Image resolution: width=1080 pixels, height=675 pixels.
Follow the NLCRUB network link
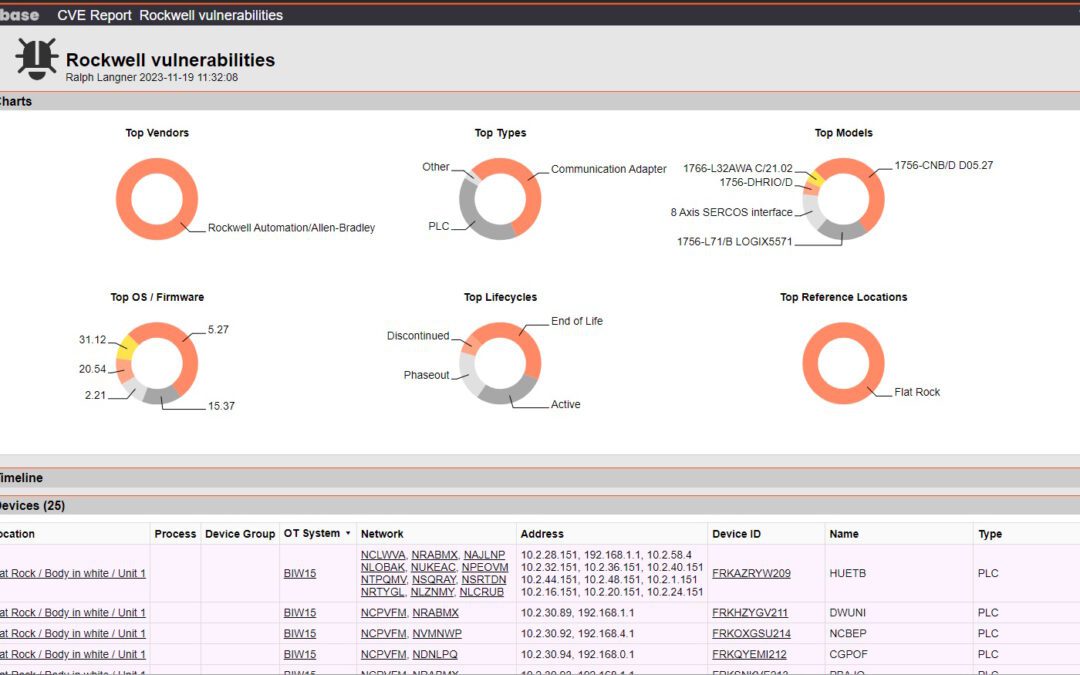click(481, 592)
